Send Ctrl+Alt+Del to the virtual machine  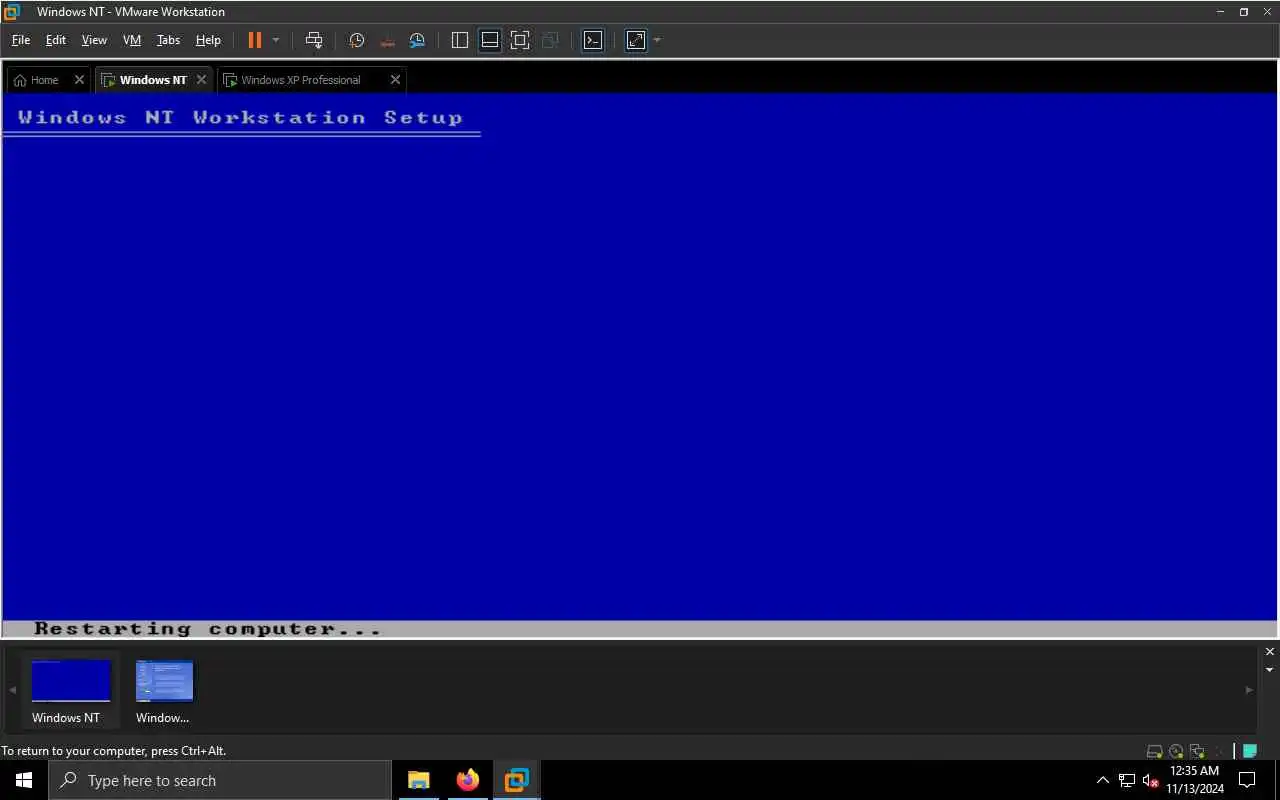pos(314,40)
